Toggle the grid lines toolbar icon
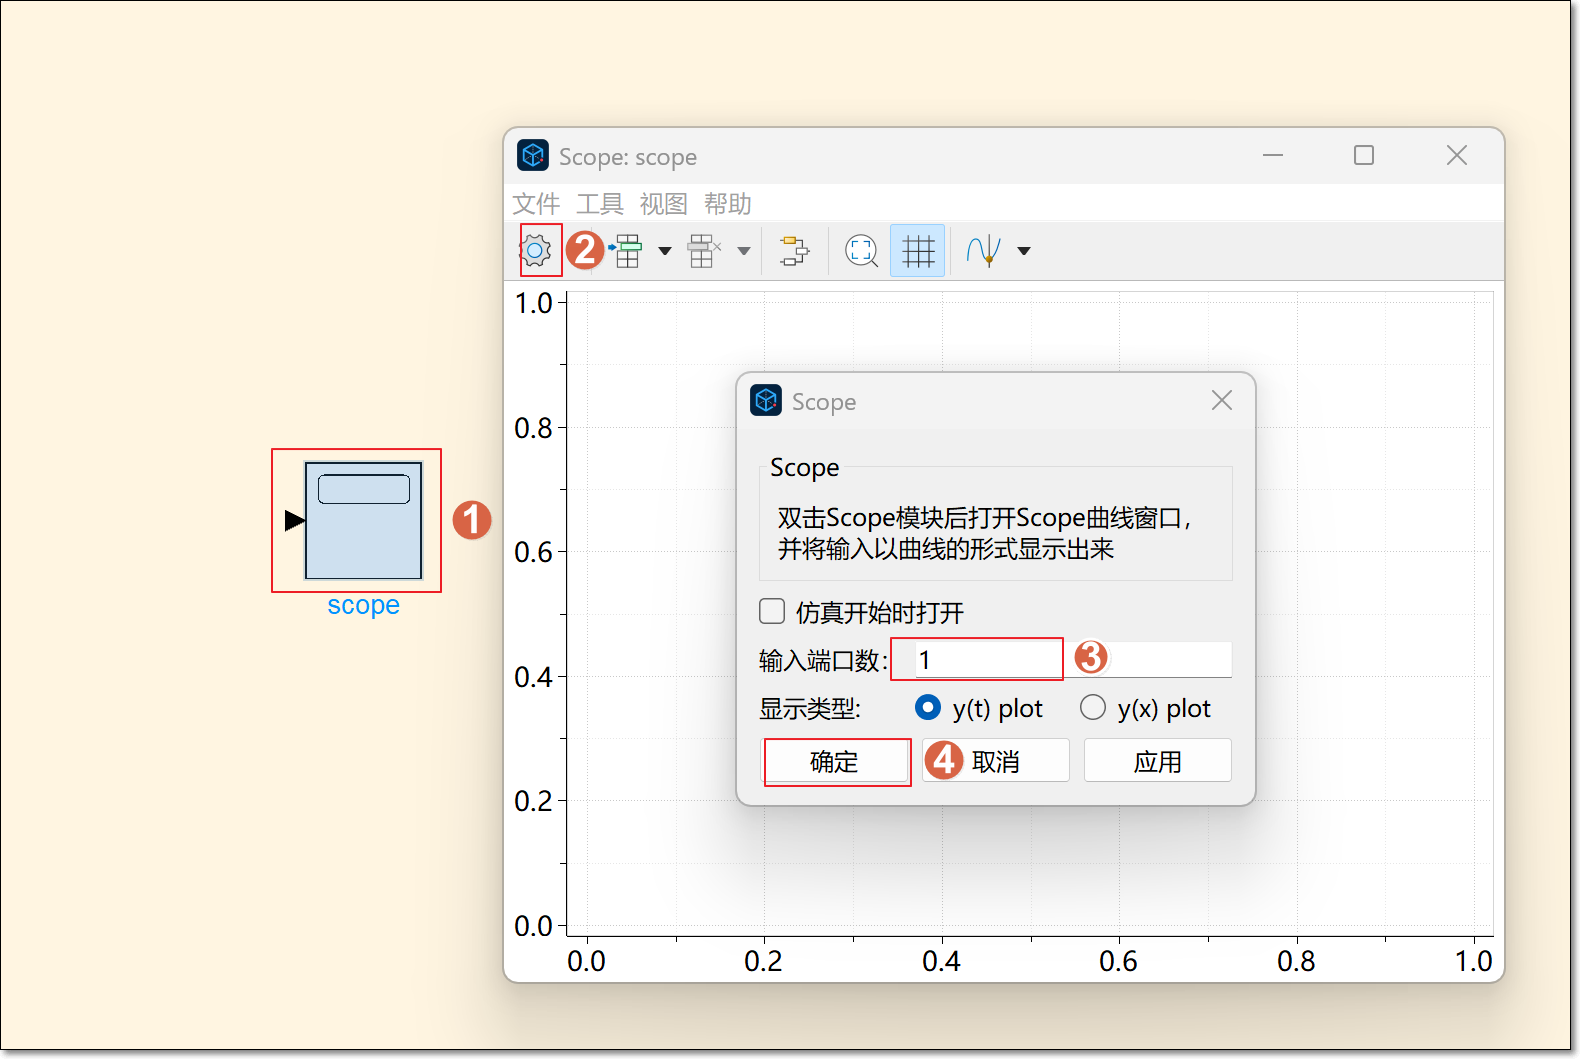Image resolution: width=1580 pixels, height=1059 pixels. 918,250
